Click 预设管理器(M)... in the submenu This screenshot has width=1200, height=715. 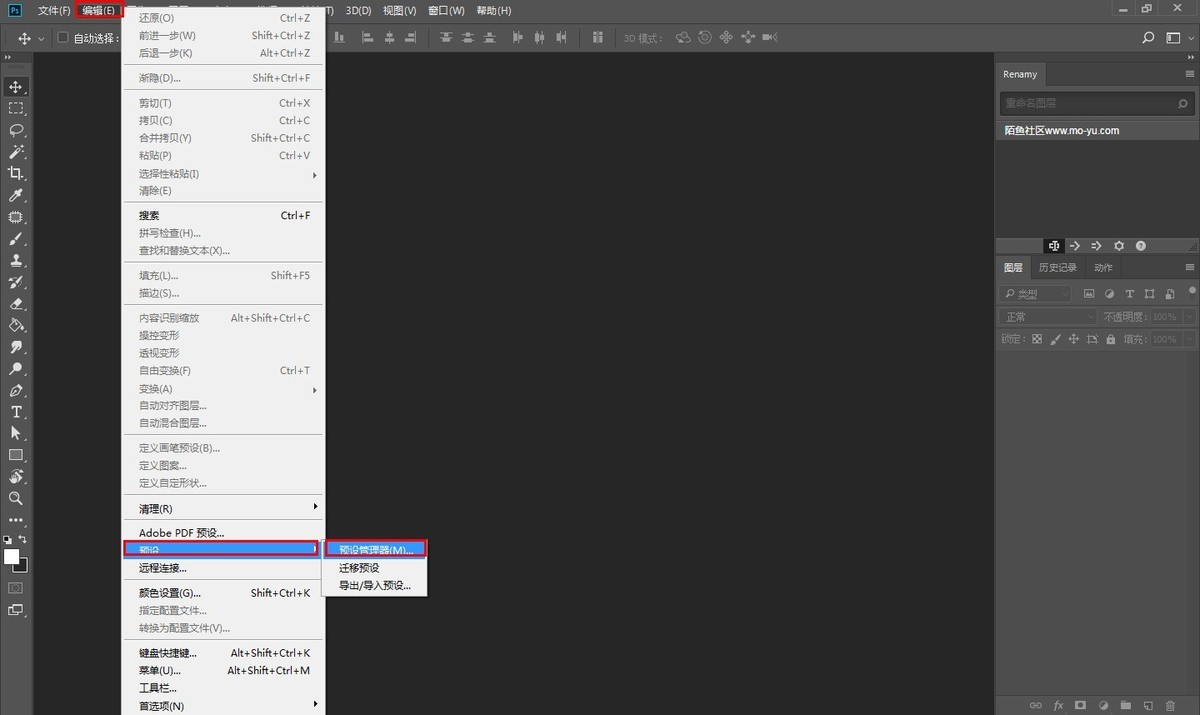coord(375,550)
